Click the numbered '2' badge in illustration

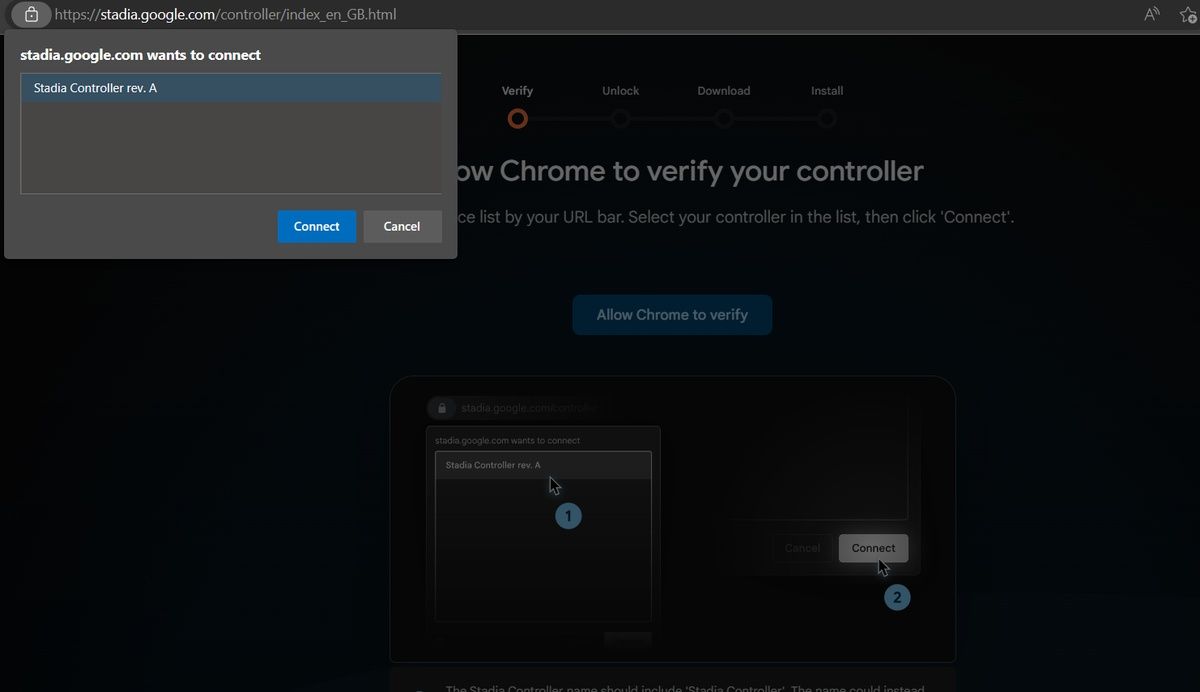click(897, 597)
